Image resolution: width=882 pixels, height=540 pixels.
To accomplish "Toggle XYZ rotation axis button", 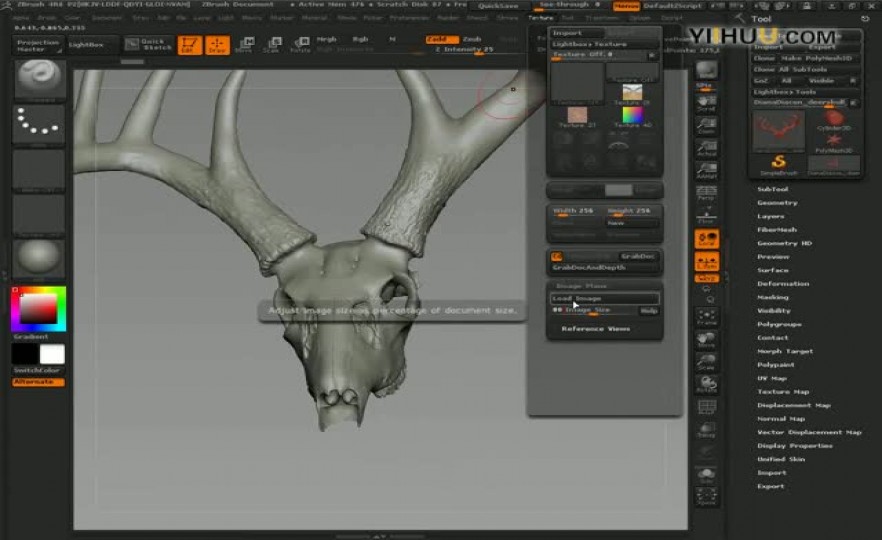I will coord(706,278).
